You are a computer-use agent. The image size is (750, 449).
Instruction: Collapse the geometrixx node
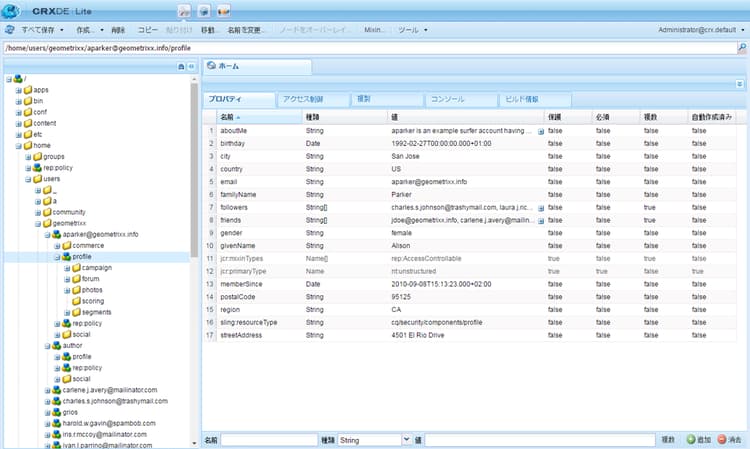tap(38, 223)
